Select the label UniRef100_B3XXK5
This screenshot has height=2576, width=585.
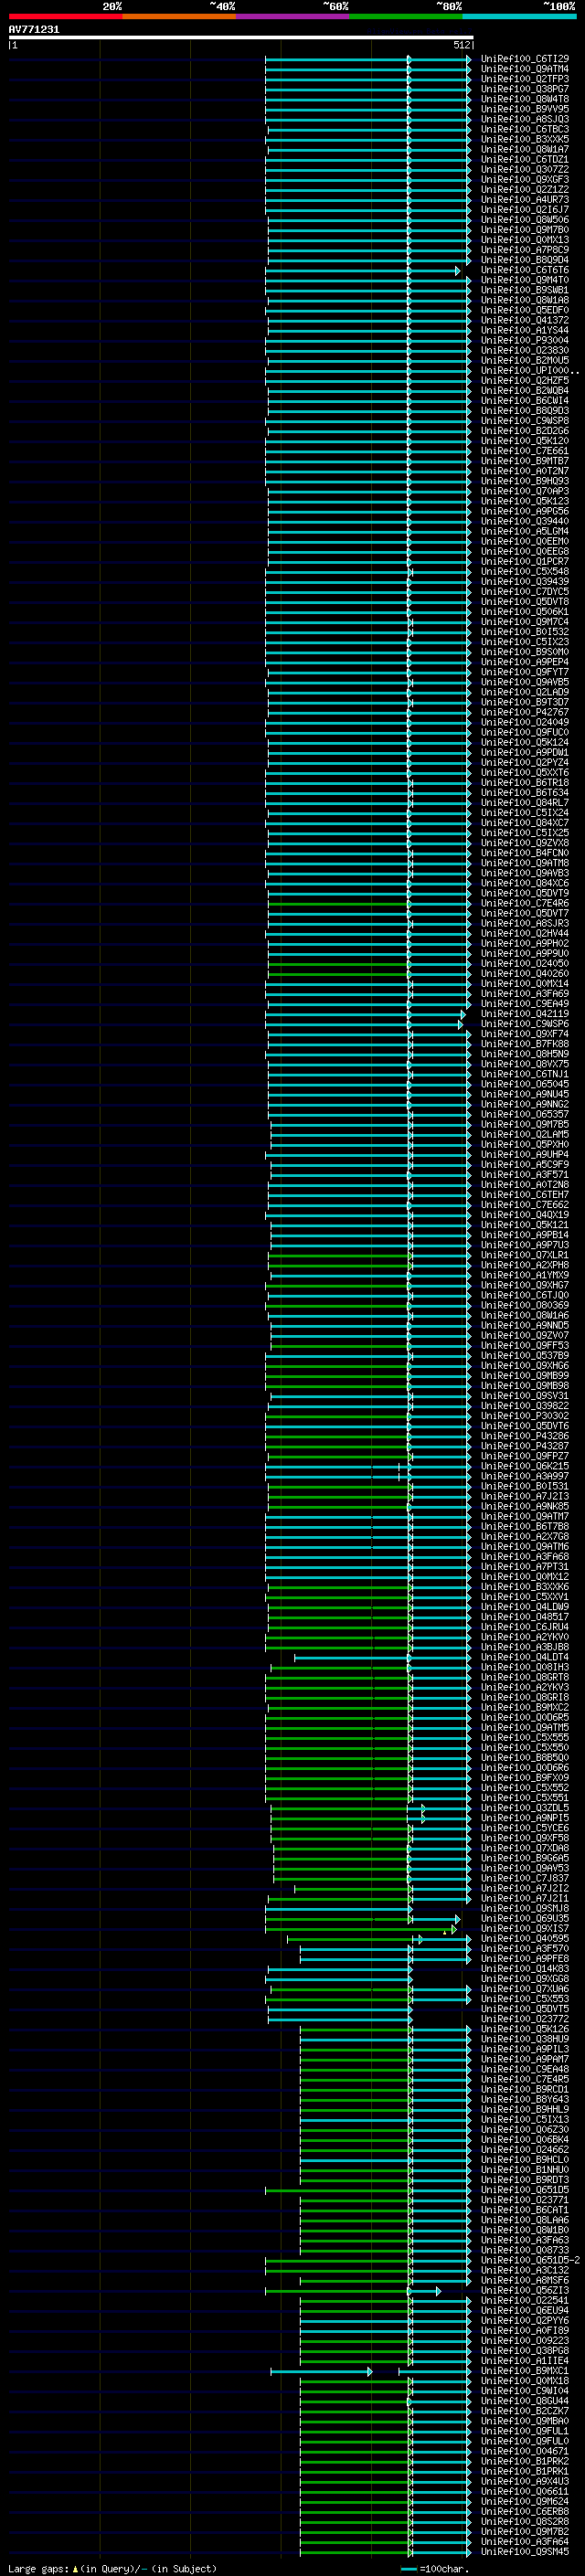[x=525, y=139]
